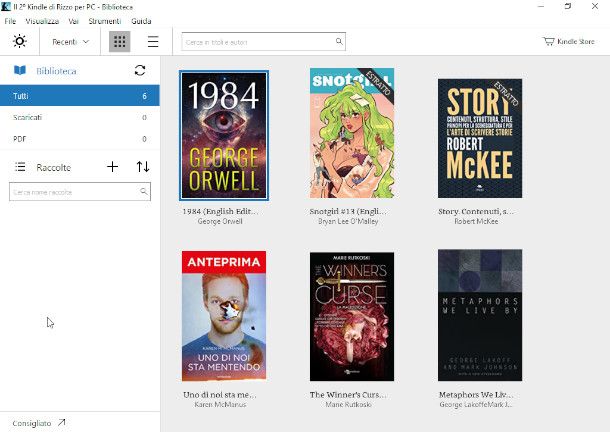
Task: Select the Biblioteca heading
Action: click(x=56, y=71)
